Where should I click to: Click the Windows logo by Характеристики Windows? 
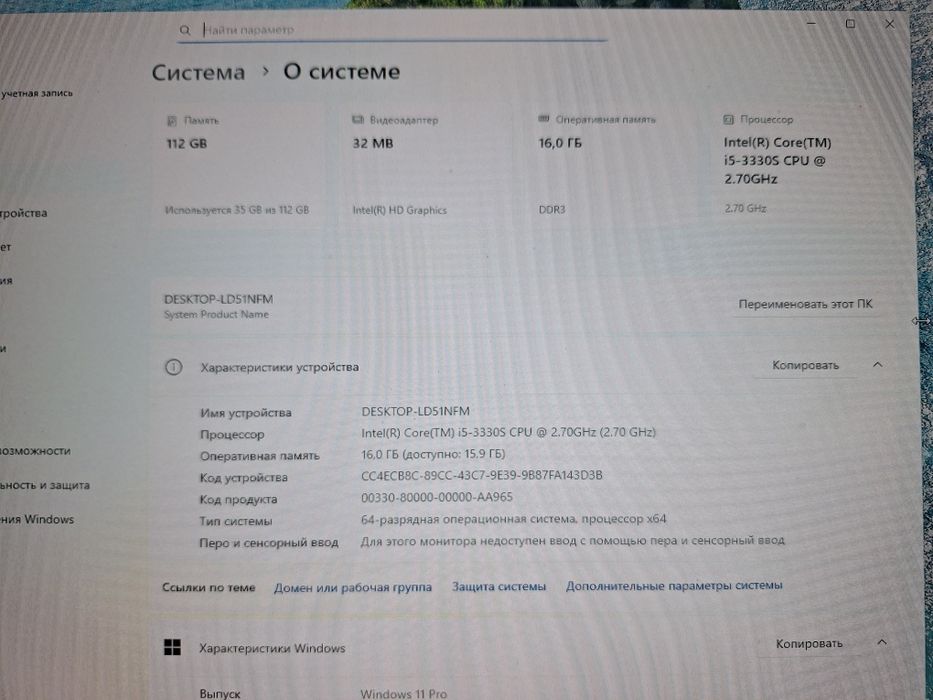[x=172, y=648]
